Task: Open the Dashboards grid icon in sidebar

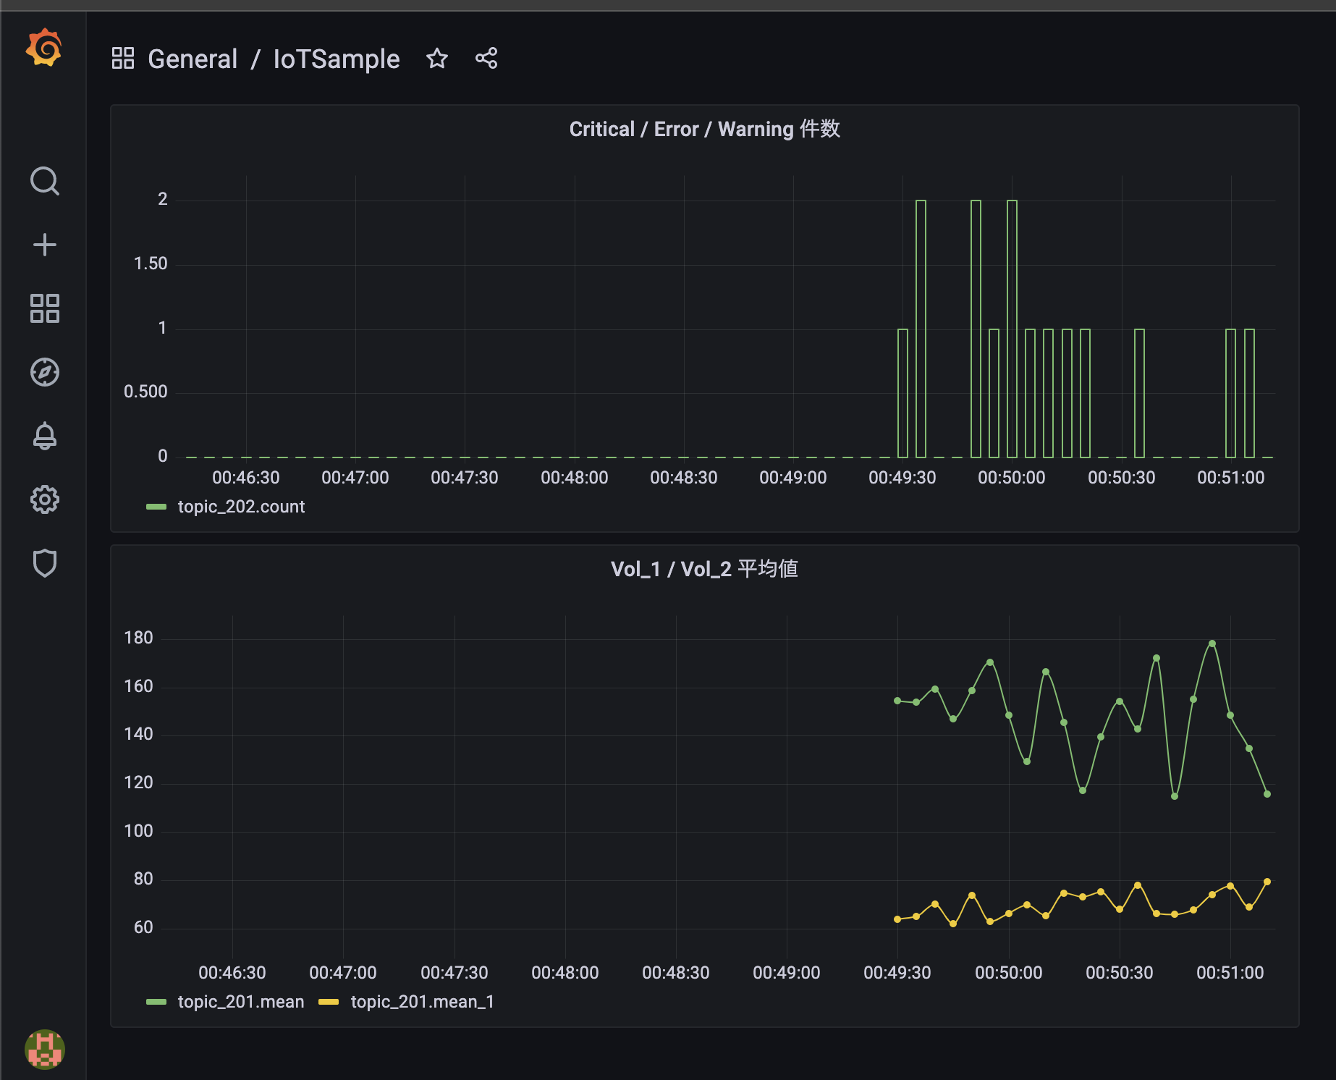Action: [44, 308]
